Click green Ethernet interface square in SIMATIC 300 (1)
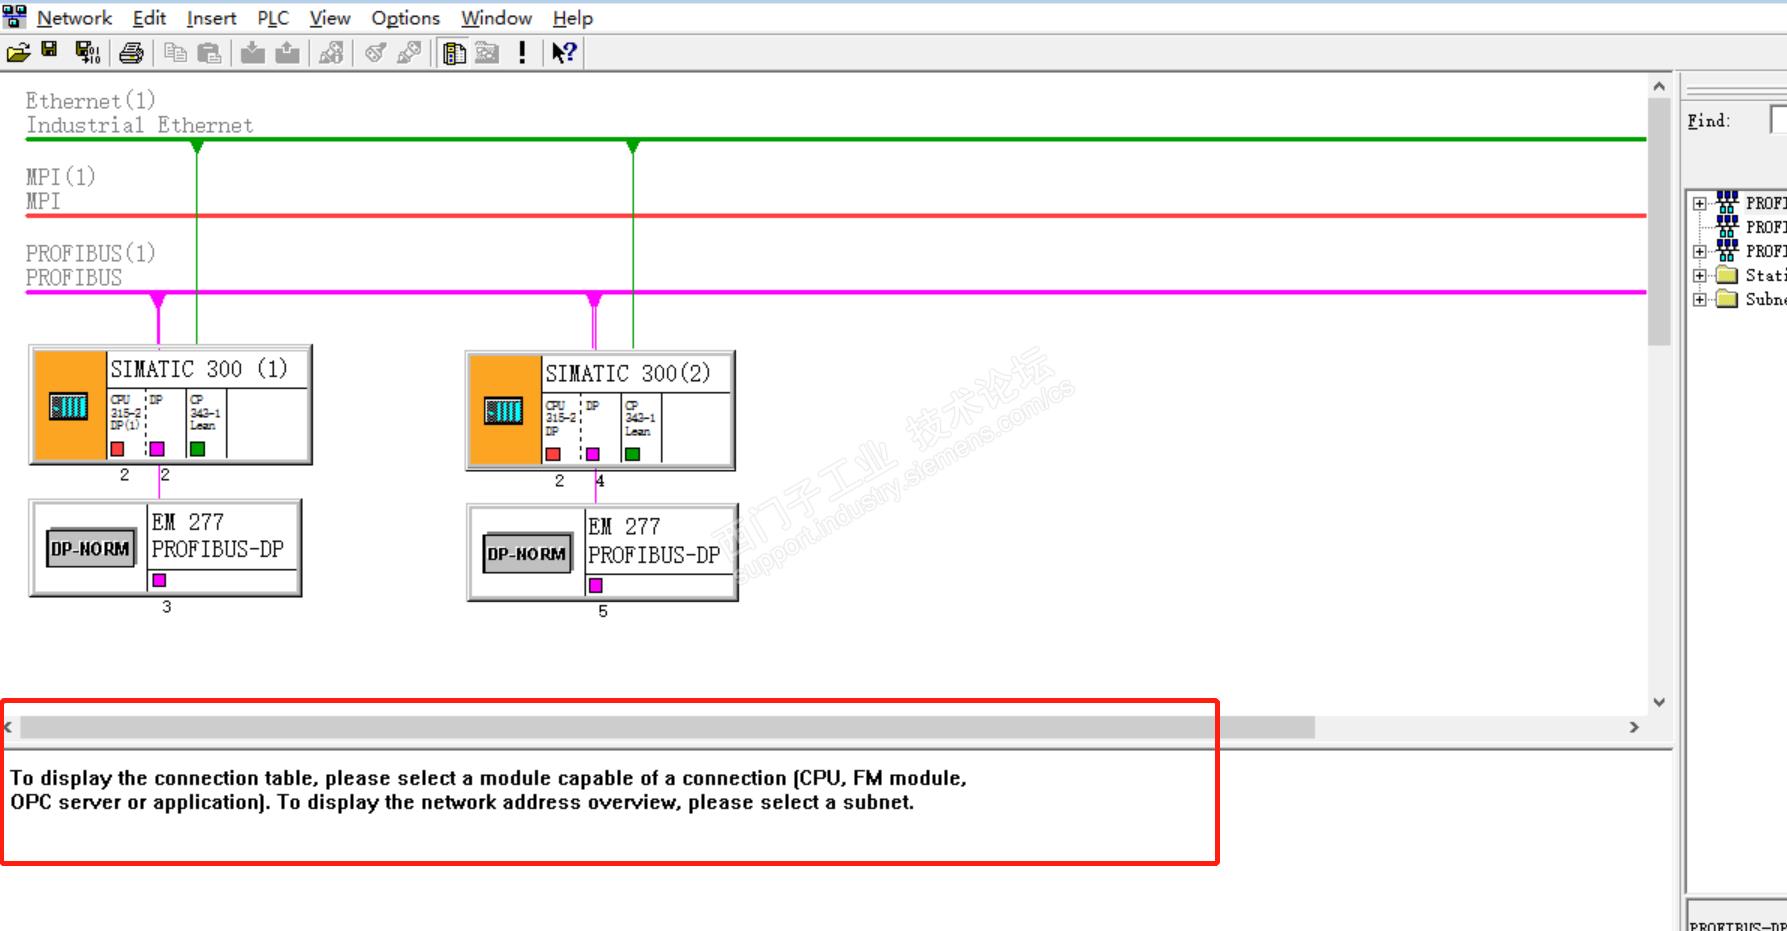The width and height of the screenshot is (1787, 931). click(x=197, y=449)
